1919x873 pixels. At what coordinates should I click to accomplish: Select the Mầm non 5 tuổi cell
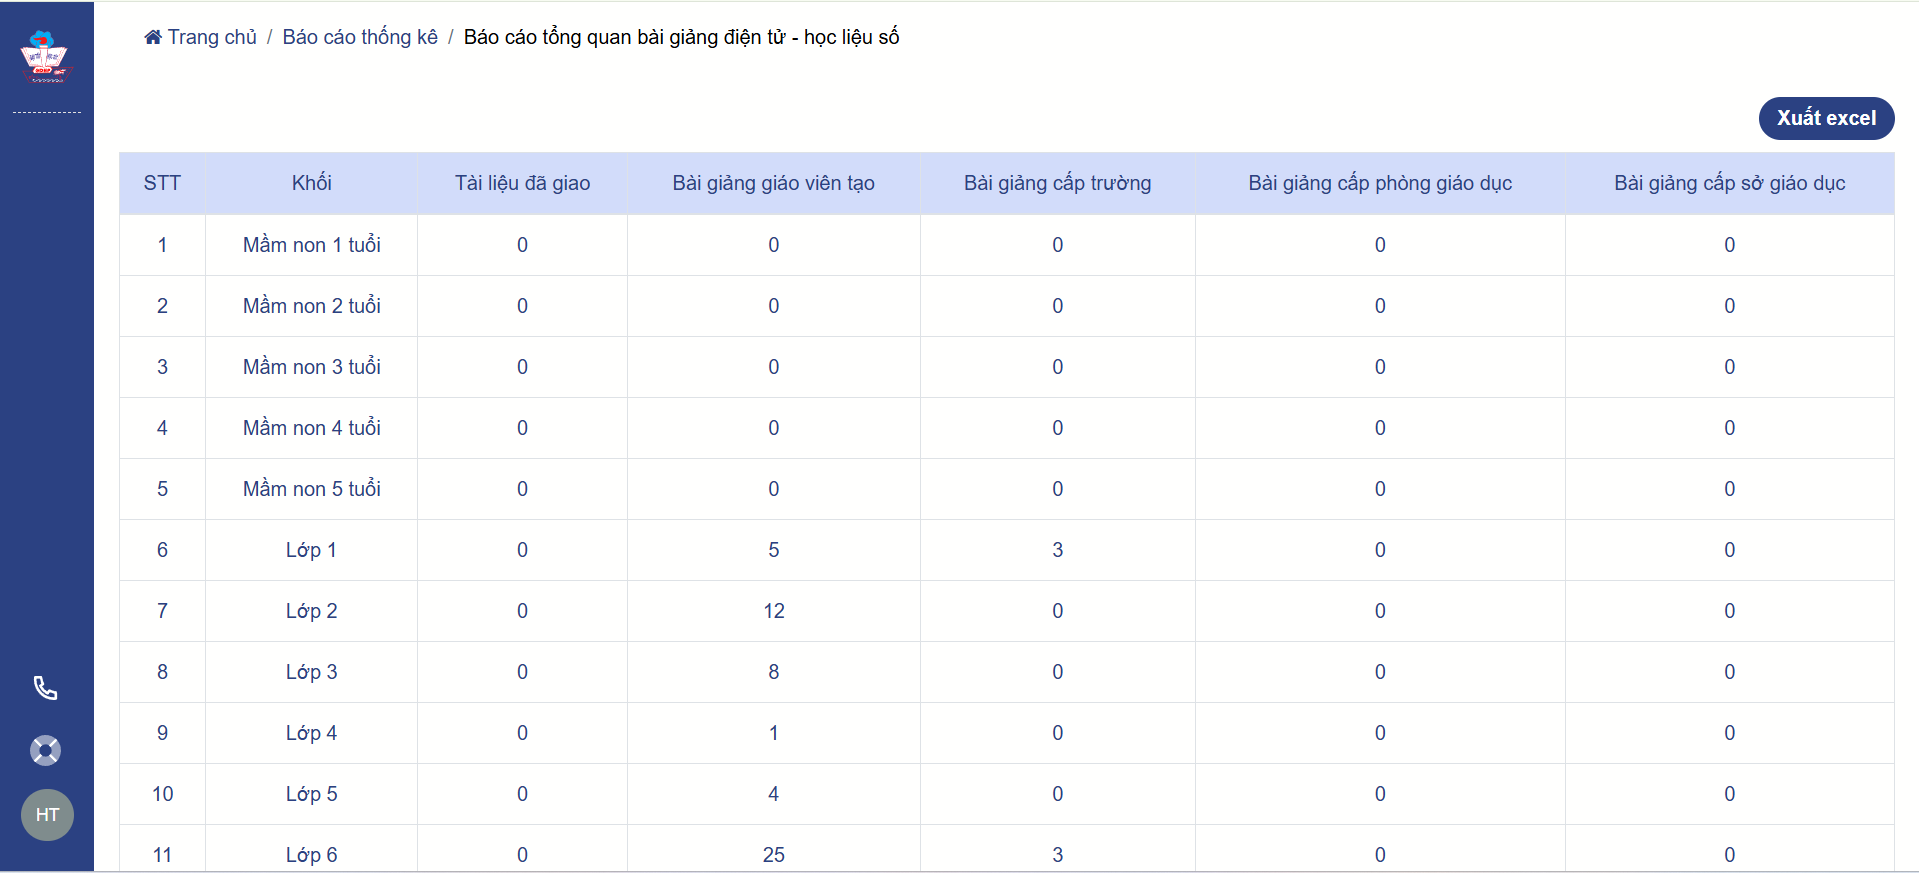(x=311, y=489)
